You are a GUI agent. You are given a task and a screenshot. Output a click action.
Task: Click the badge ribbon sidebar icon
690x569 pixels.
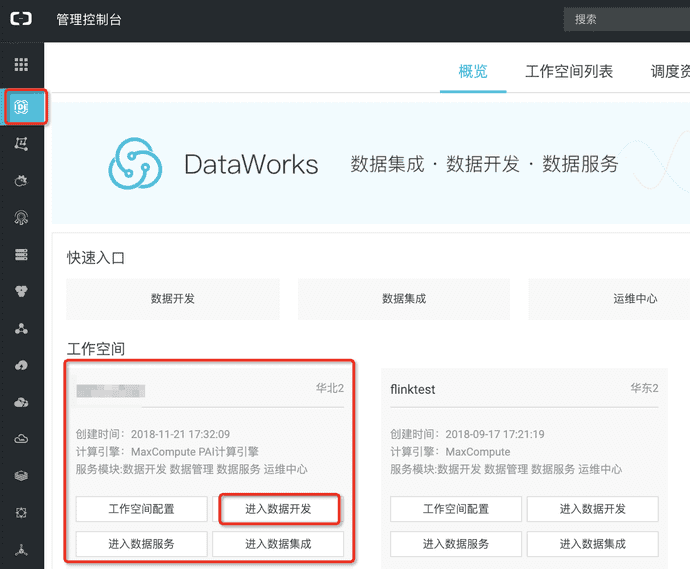21,217
